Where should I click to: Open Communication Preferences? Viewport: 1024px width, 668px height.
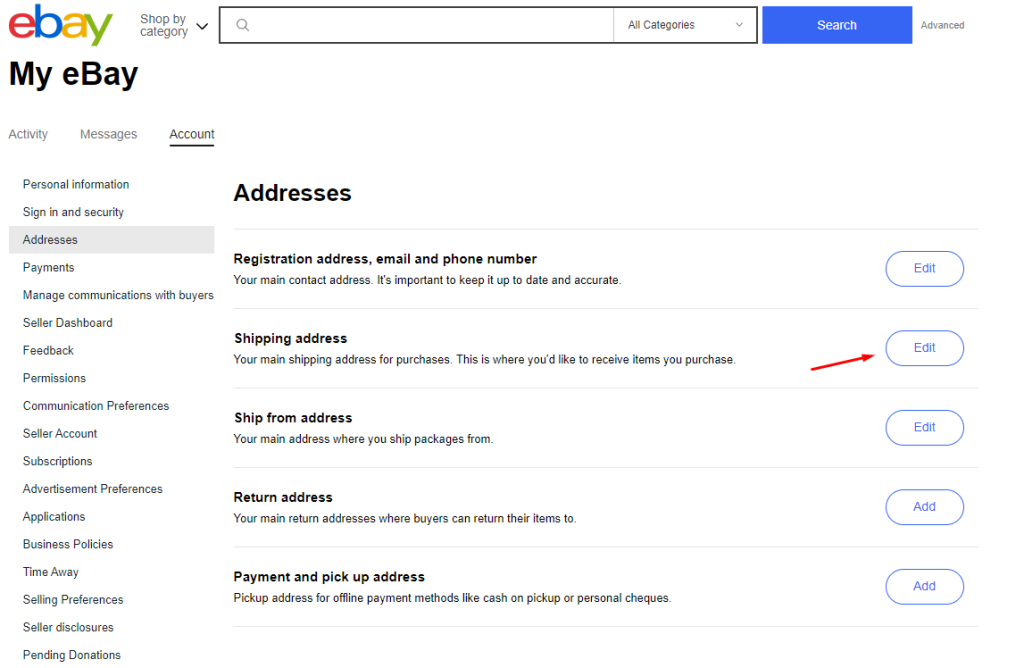[96, 406]
